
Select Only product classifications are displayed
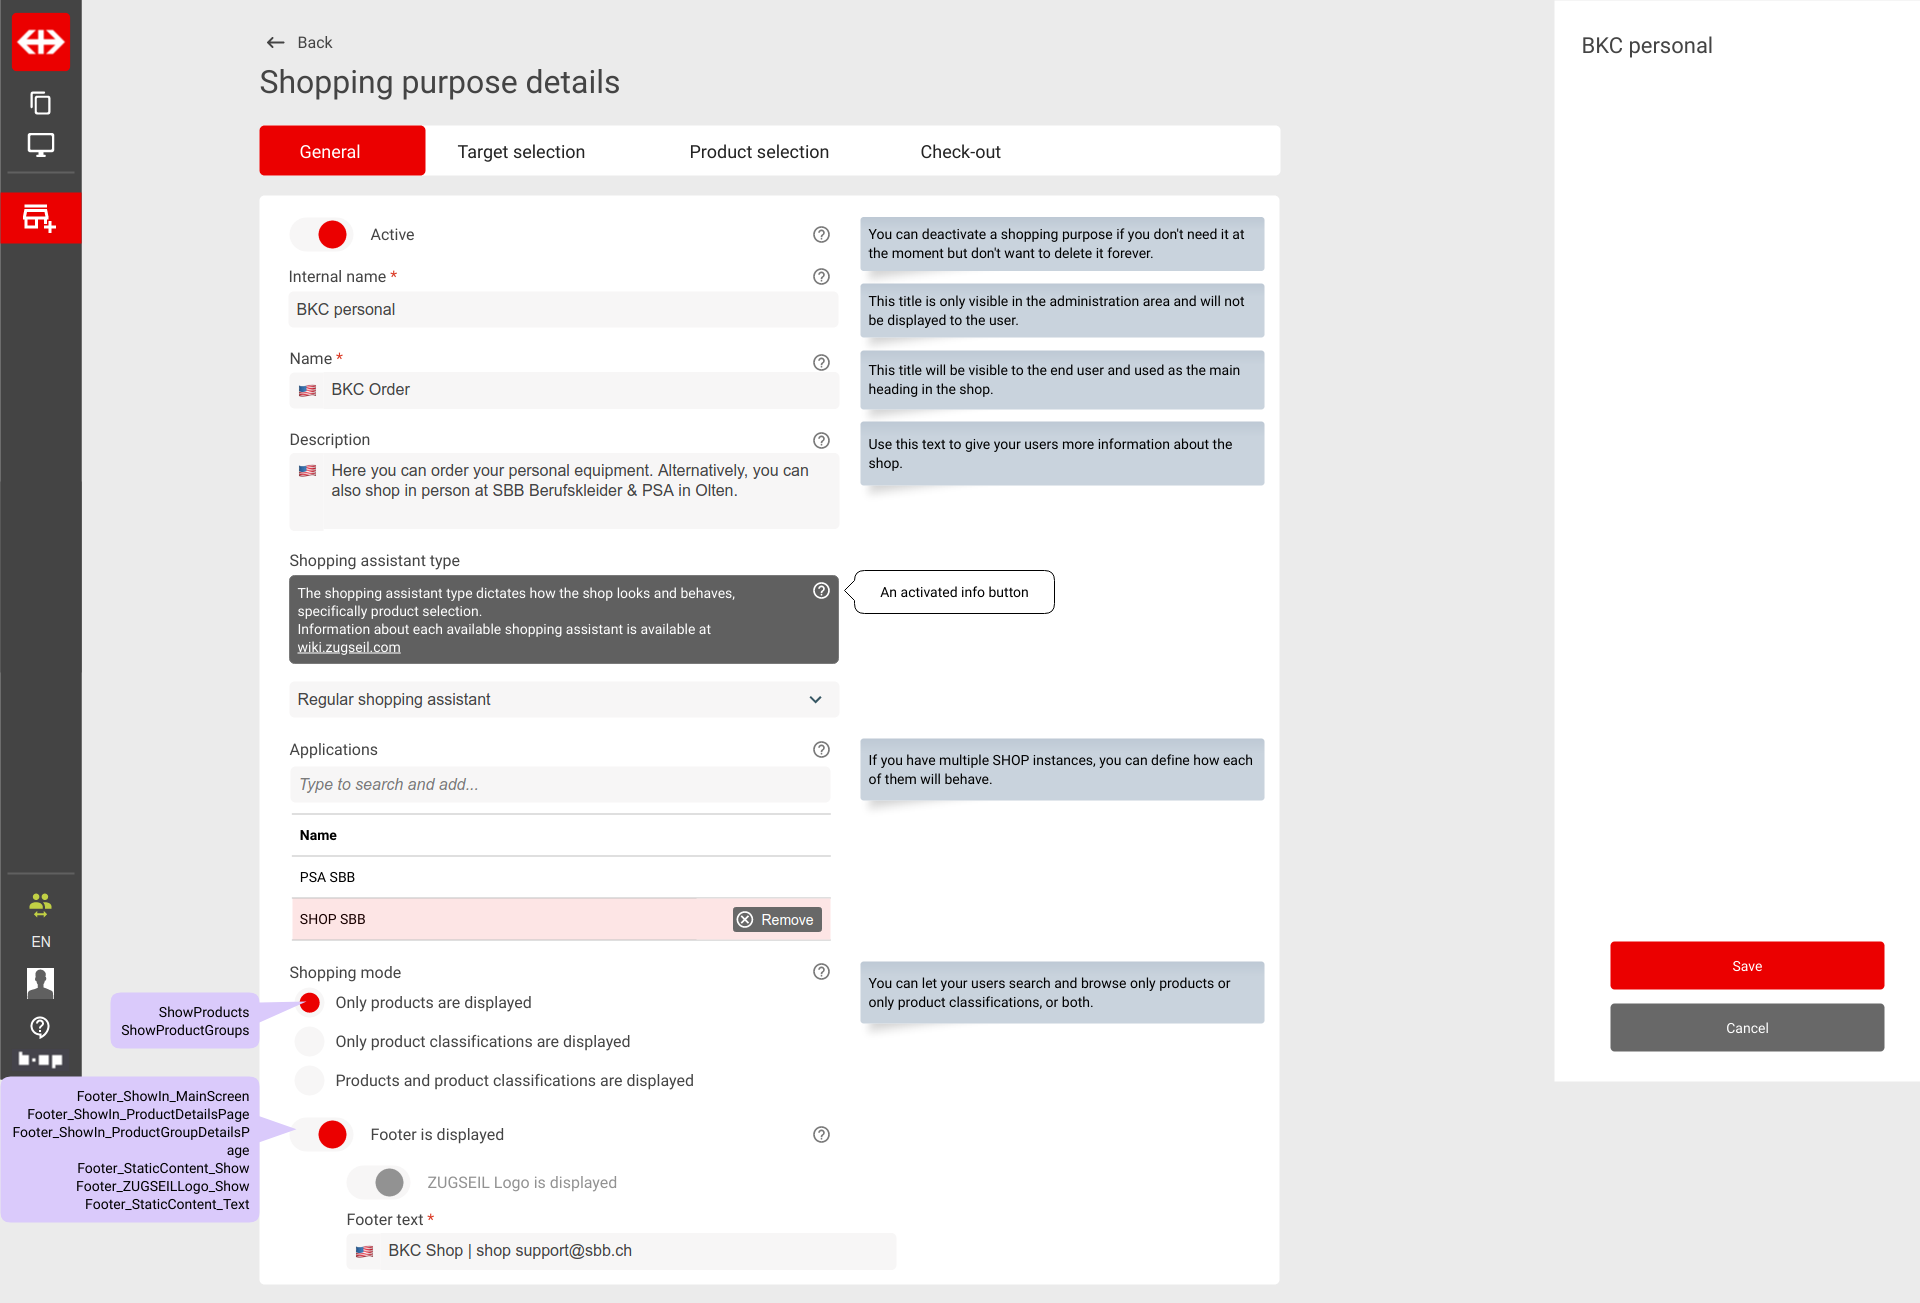[310, 1042]
